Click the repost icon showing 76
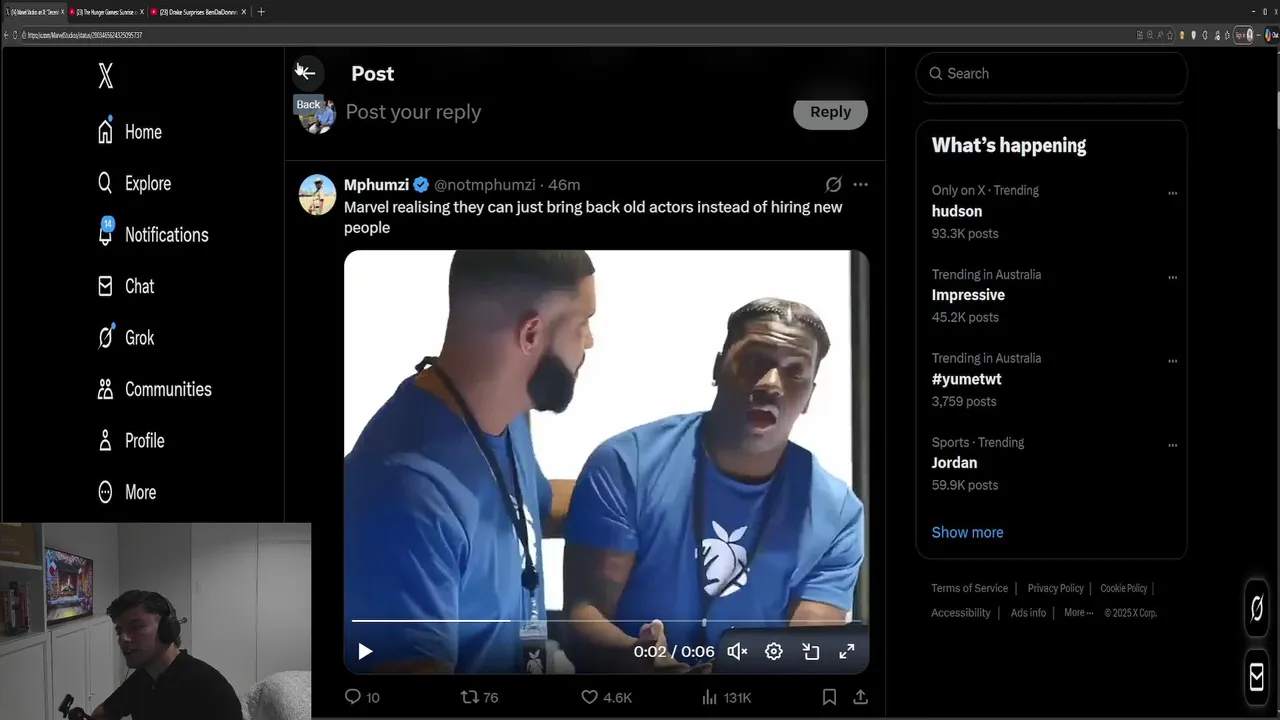This screenshot has width=1280, height=720. pyautogui.click(x=478, y=697)
